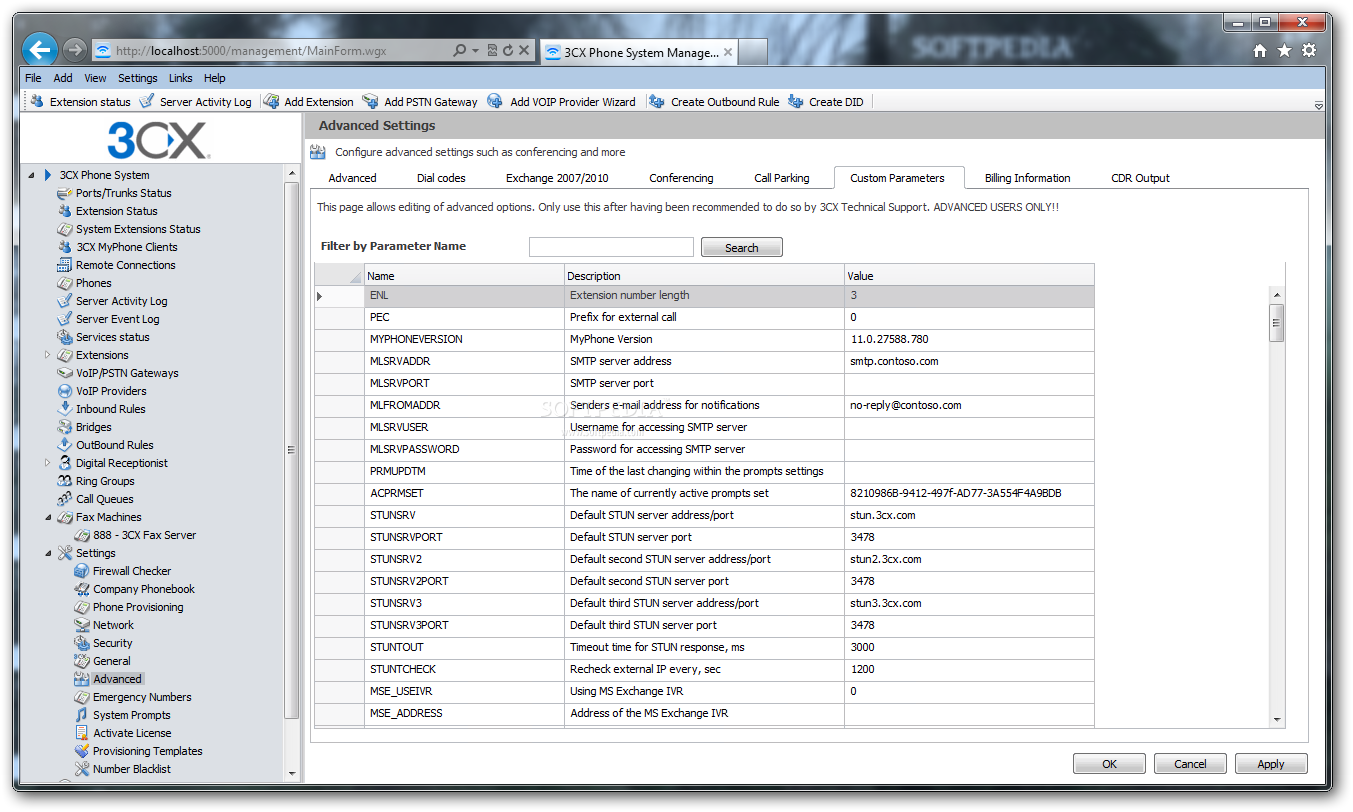
Task: Open System Prompts under Settings
Action: point(132,715)
